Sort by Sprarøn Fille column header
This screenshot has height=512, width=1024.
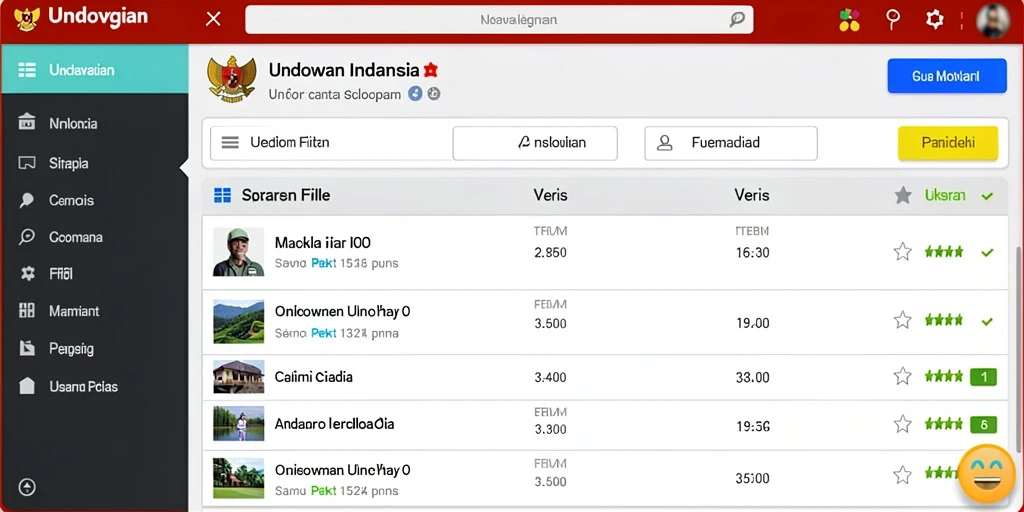[x=285, y=195]
